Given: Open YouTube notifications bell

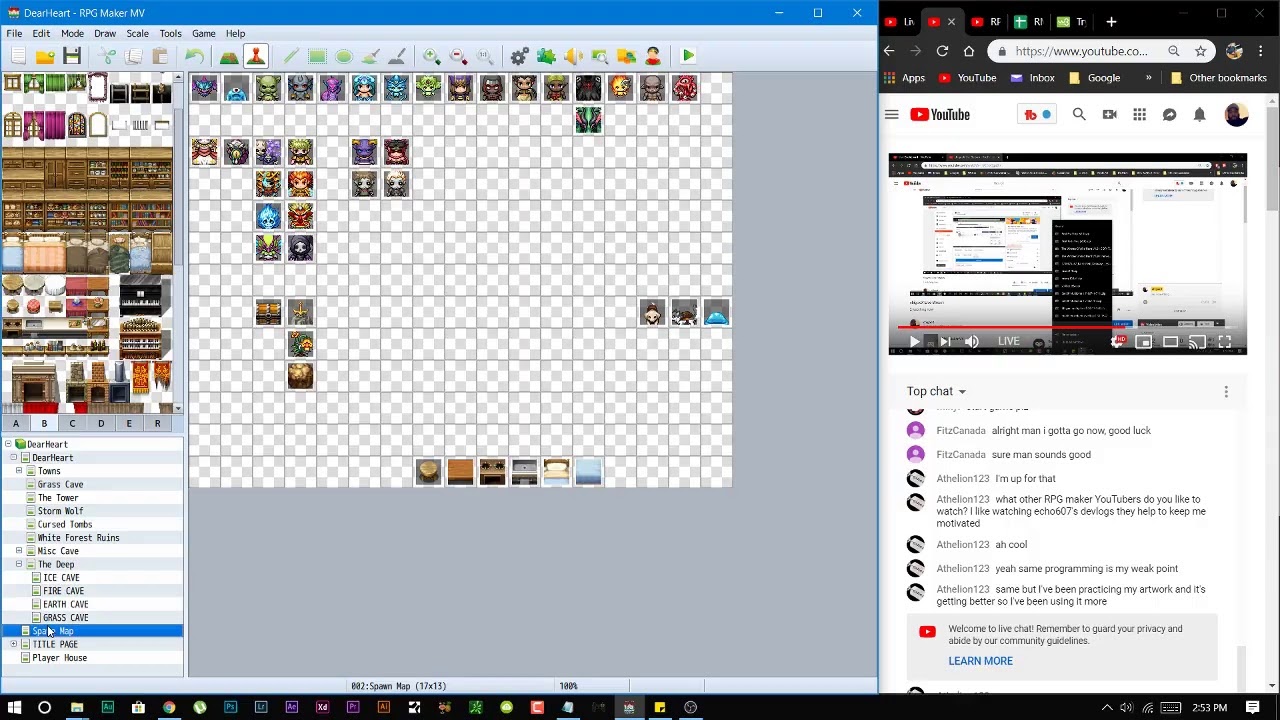Looking at the screenshot, I should coord(1199,115).
